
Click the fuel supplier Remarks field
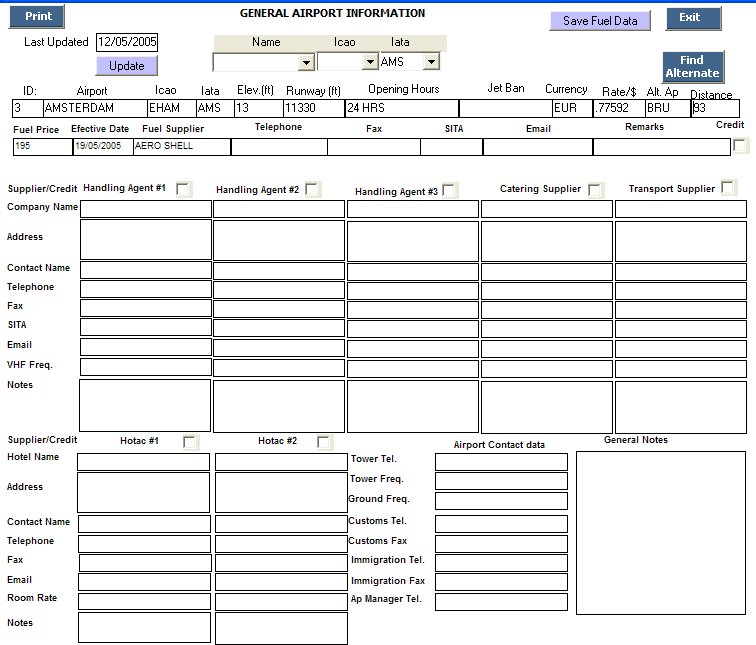coord(662,147)
